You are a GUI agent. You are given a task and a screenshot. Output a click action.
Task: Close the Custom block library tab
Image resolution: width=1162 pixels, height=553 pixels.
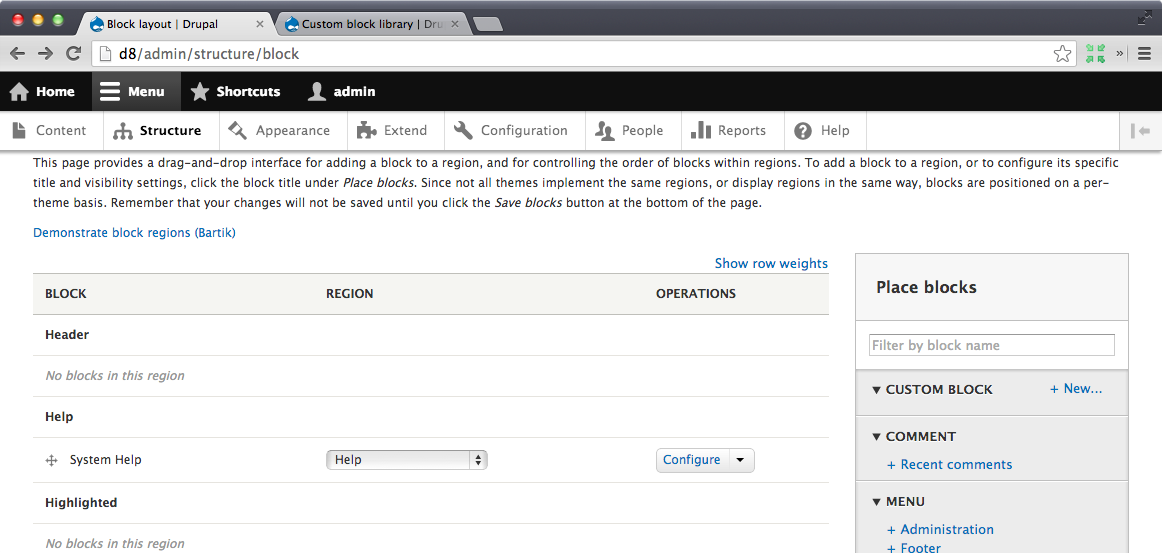click(x=455, y=24)
